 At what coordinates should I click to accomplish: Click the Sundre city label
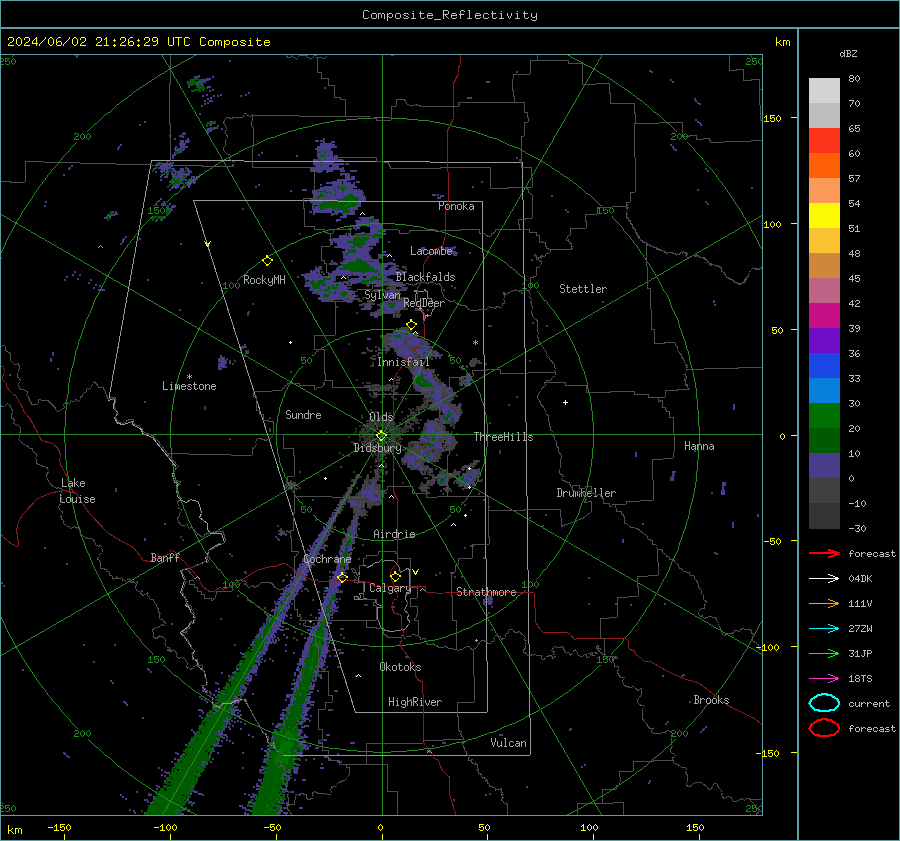(x=303, y=415)
